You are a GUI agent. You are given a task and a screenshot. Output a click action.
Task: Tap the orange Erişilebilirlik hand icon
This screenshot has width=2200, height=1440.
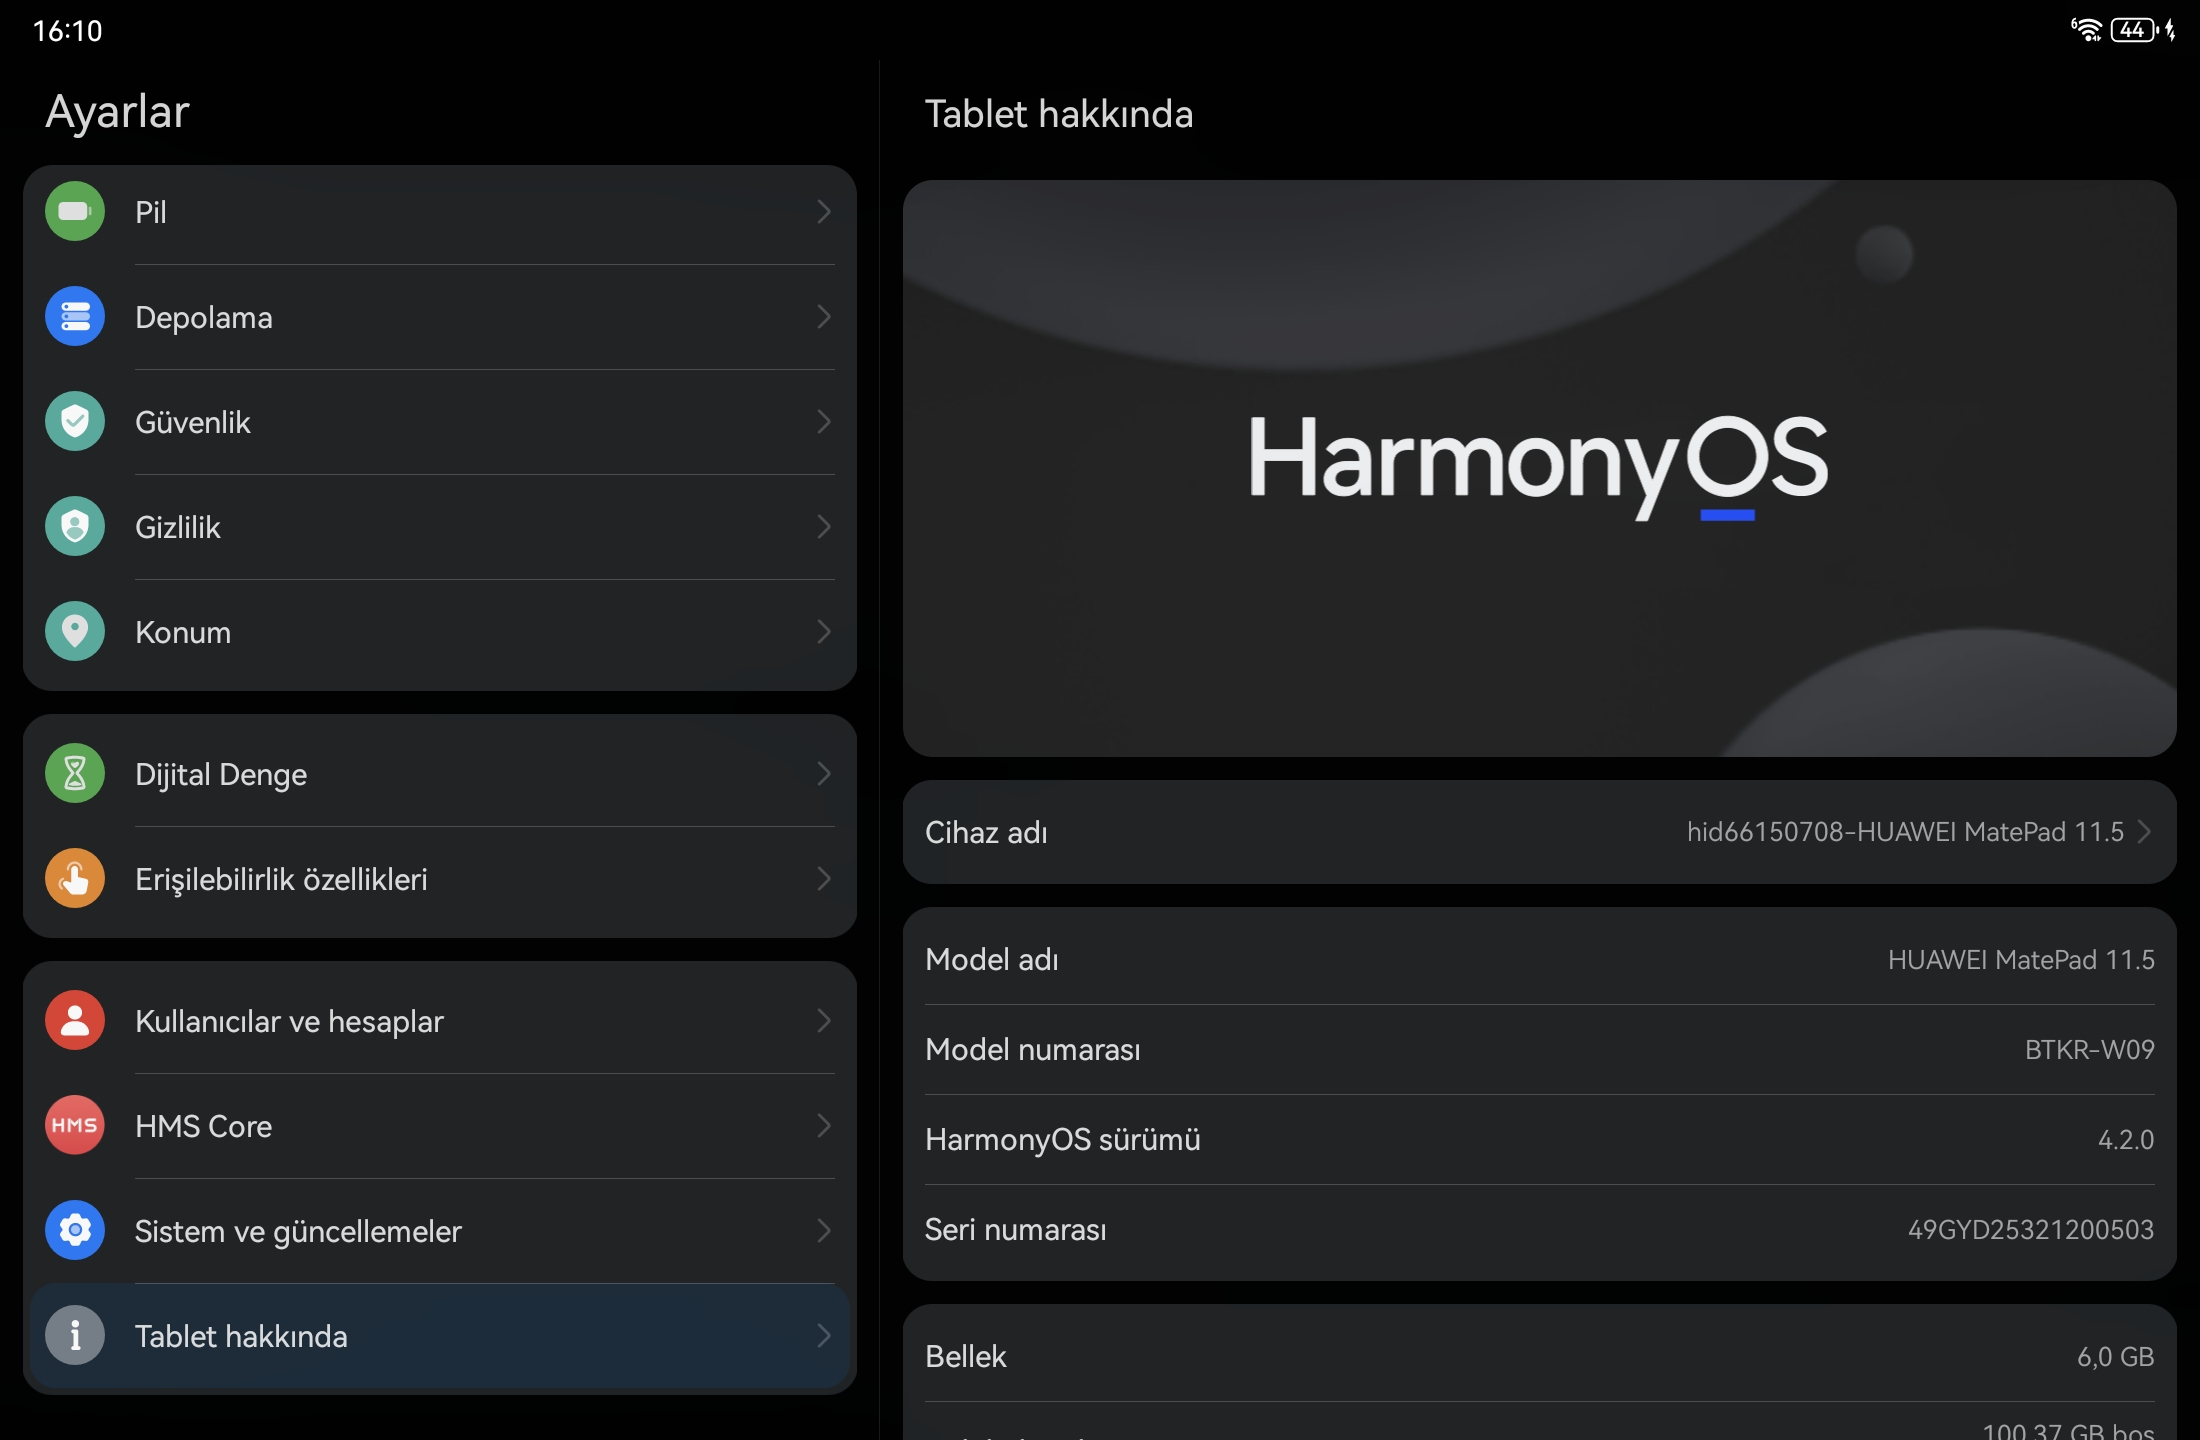tap(75, 878)
